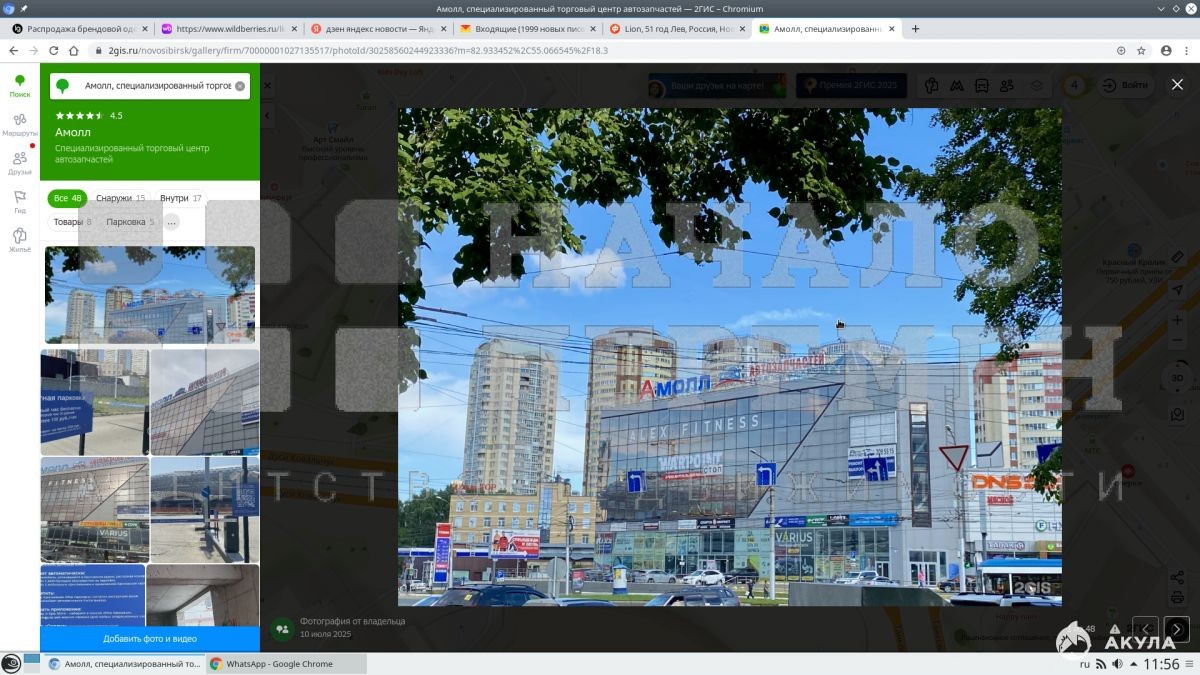Select the Внутри 17 photo filter
Image resolution: width=1200 pixels, height=675 pixels.
click(x=181, y=198)
